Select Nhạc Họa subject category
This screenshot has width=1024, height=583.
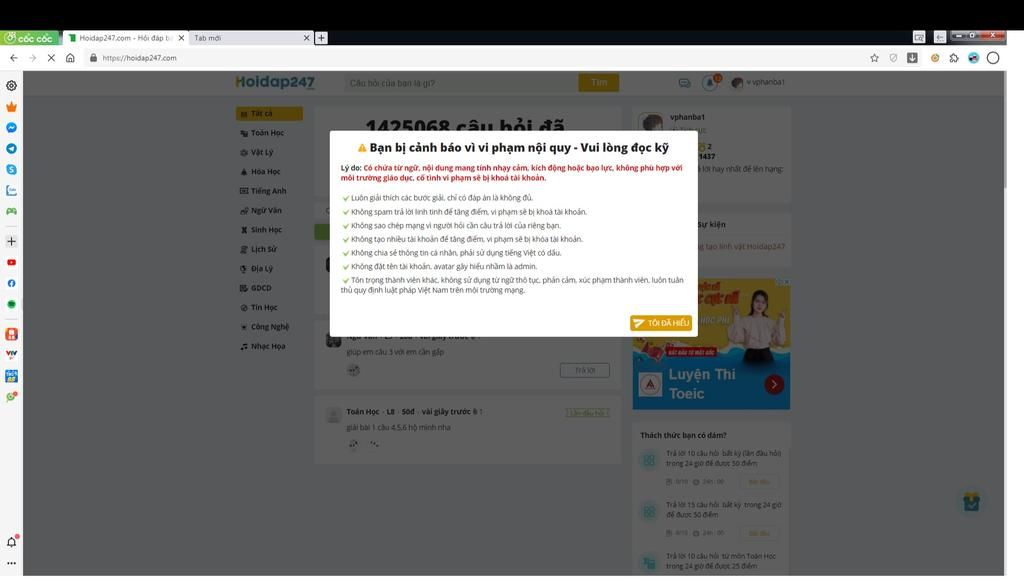click(263, 346)
